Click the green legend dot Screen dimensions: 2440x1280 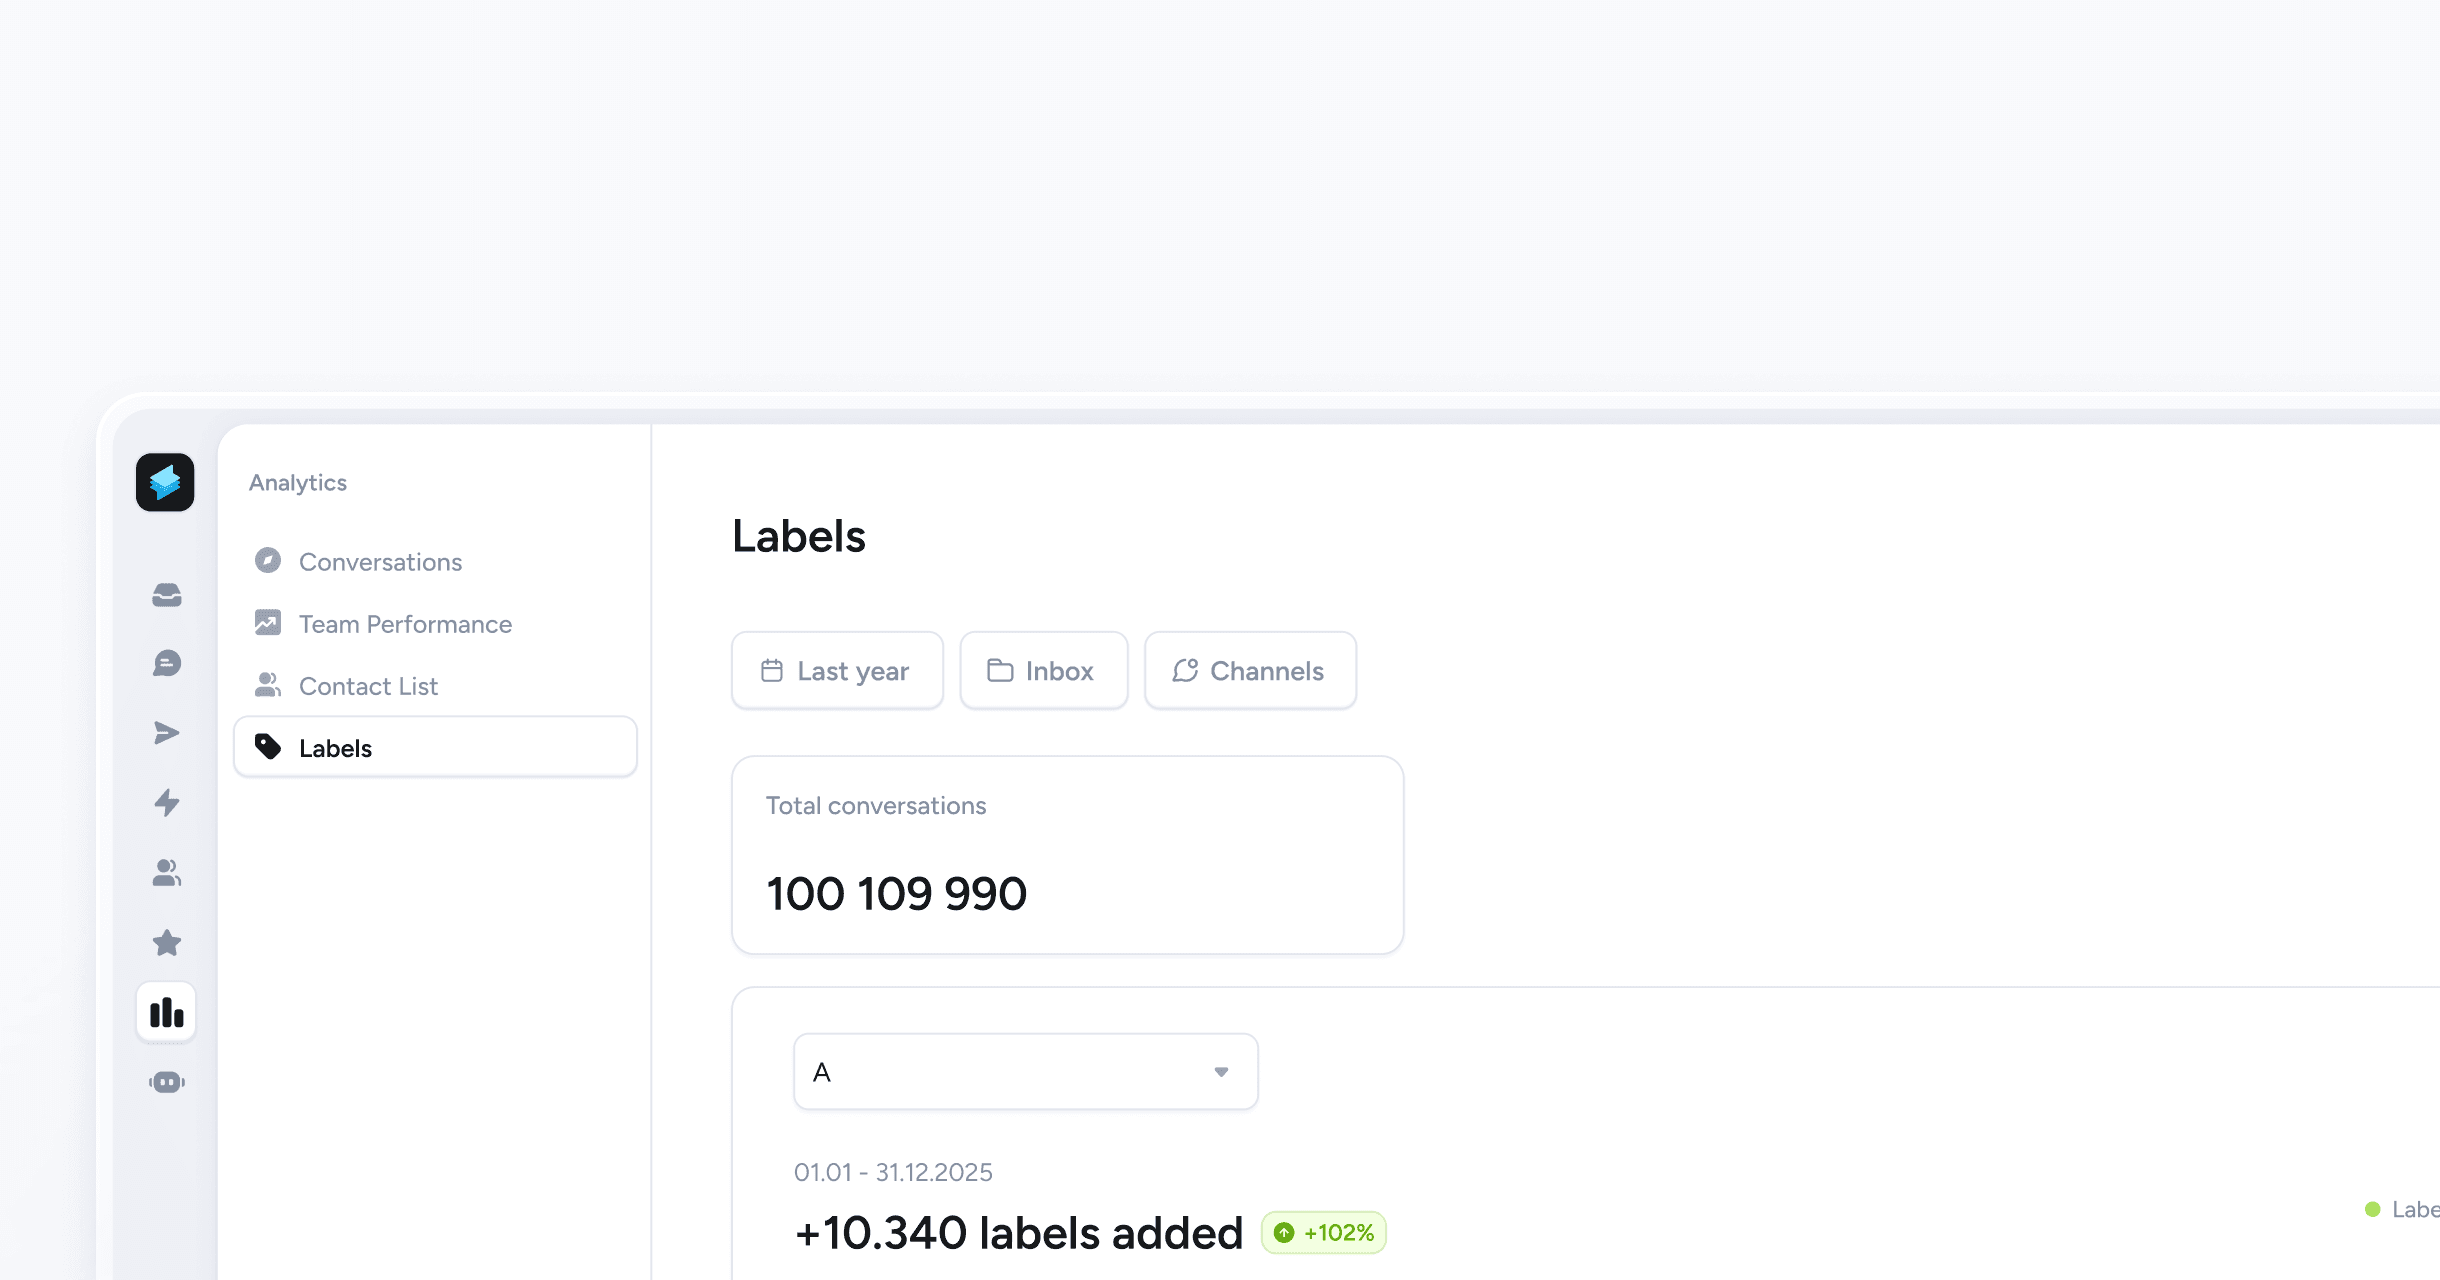tap(2372, 1210)
